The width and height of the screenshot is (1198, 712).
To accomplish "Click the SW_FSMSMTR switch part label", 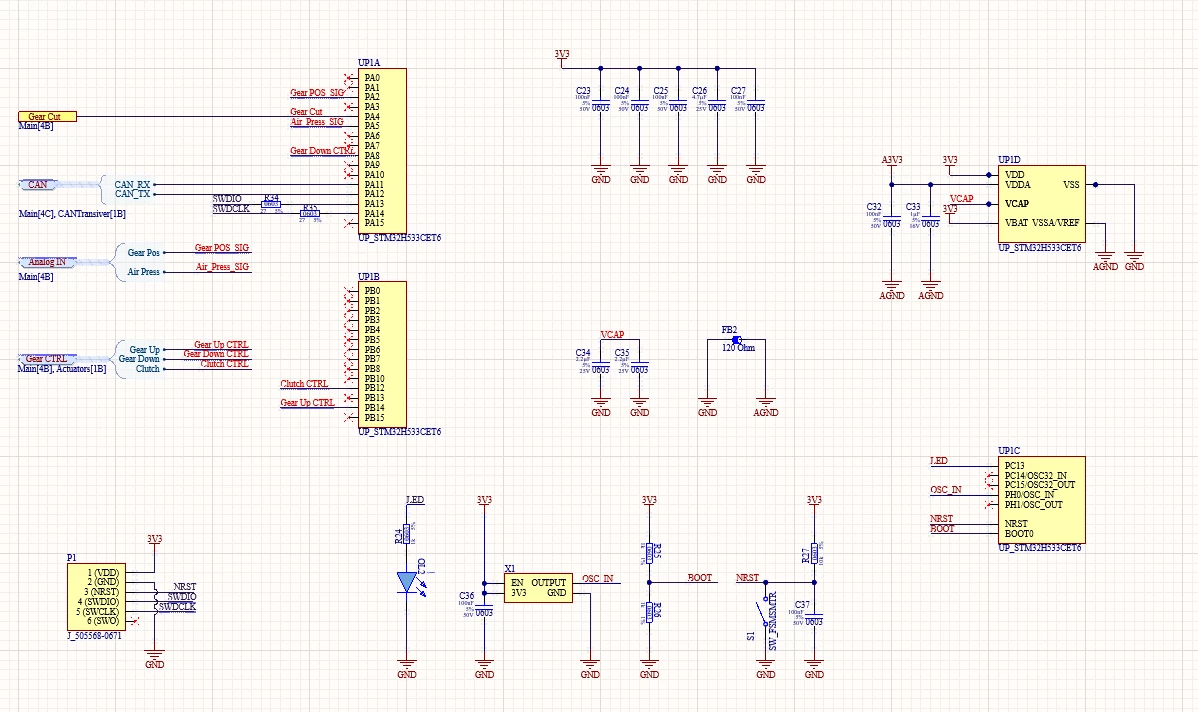I will (772, 621).
